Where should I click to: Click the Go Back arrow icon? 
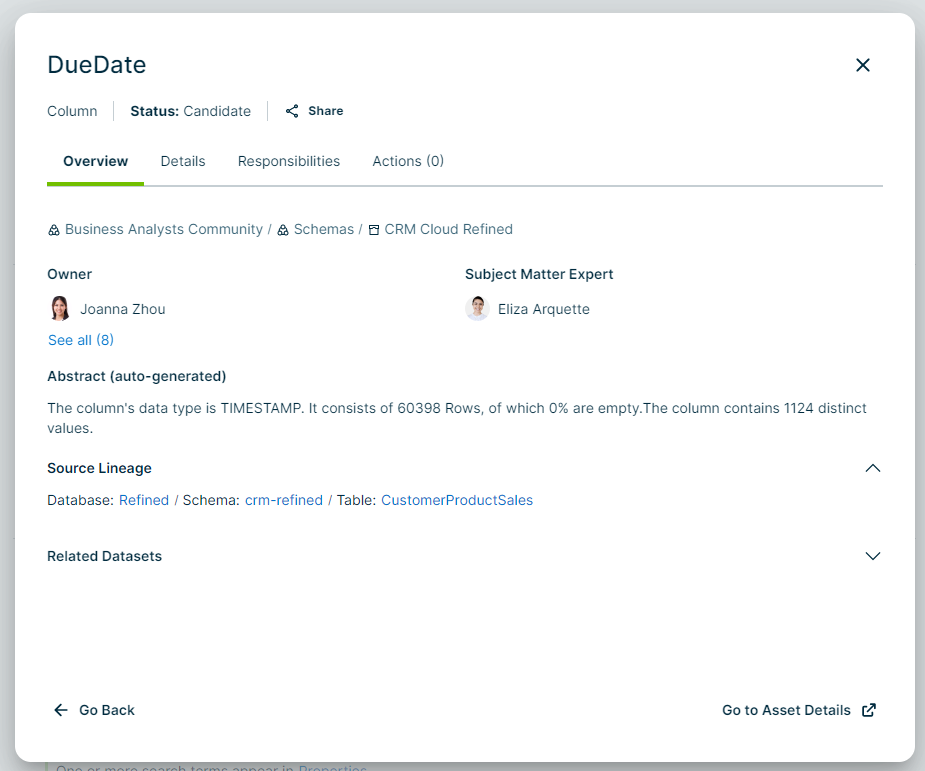pos(61,710)
